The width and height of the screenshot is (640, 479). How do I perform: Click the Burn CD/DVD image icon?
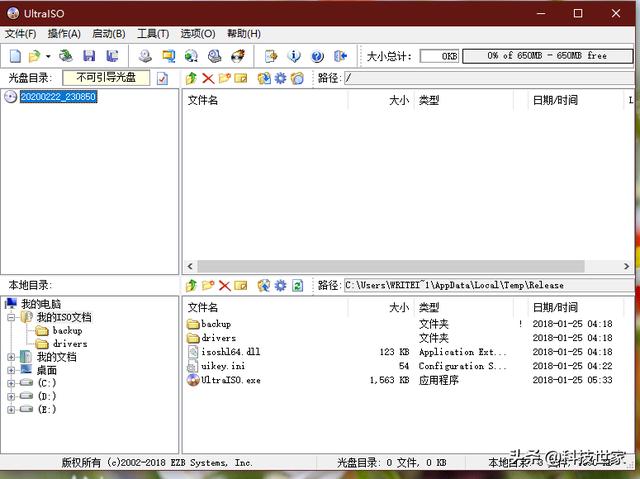coord(238,56)
